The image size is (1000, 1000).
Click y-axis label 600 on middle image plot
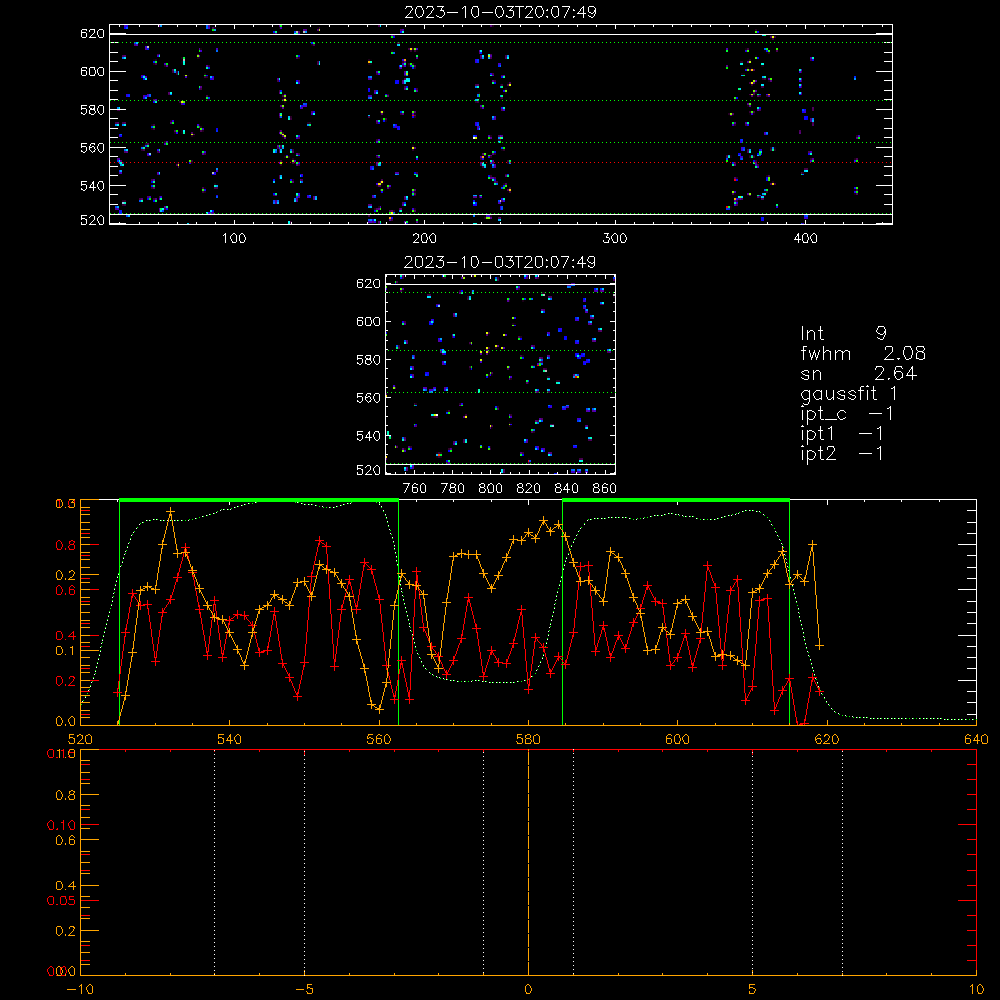coord(368,321)
